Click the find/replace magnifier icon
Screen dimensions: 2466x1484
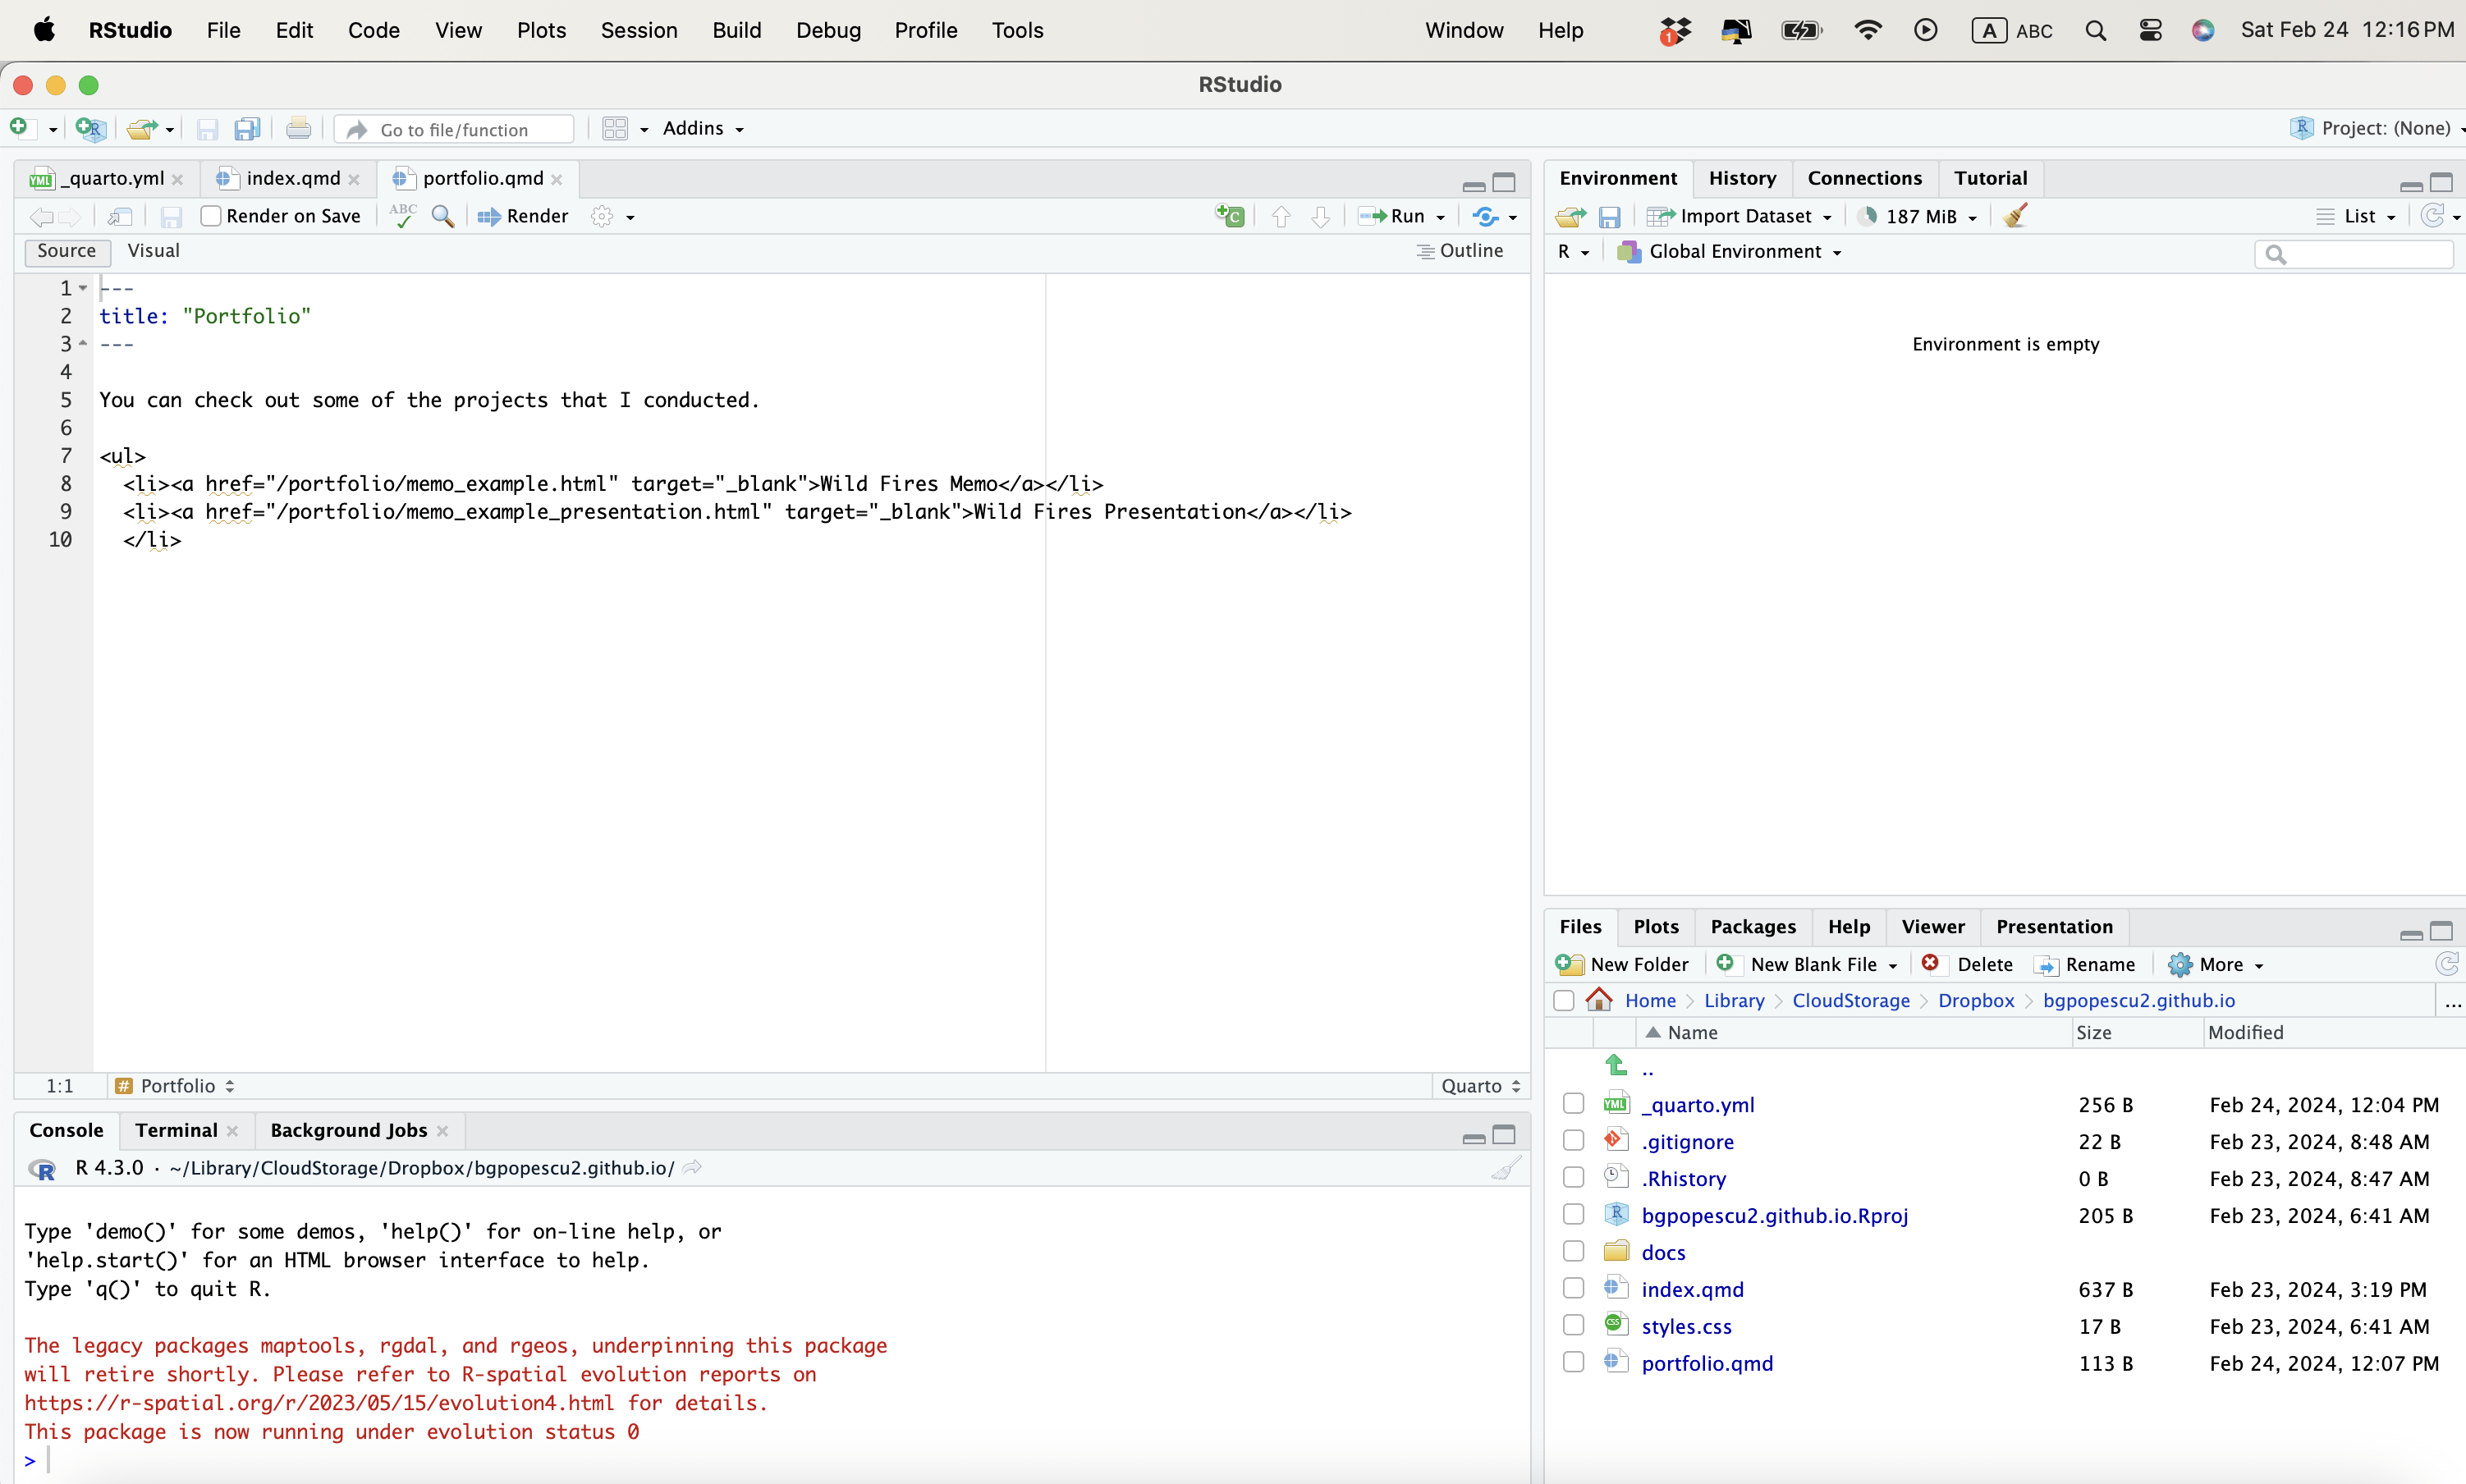point(443,216)
